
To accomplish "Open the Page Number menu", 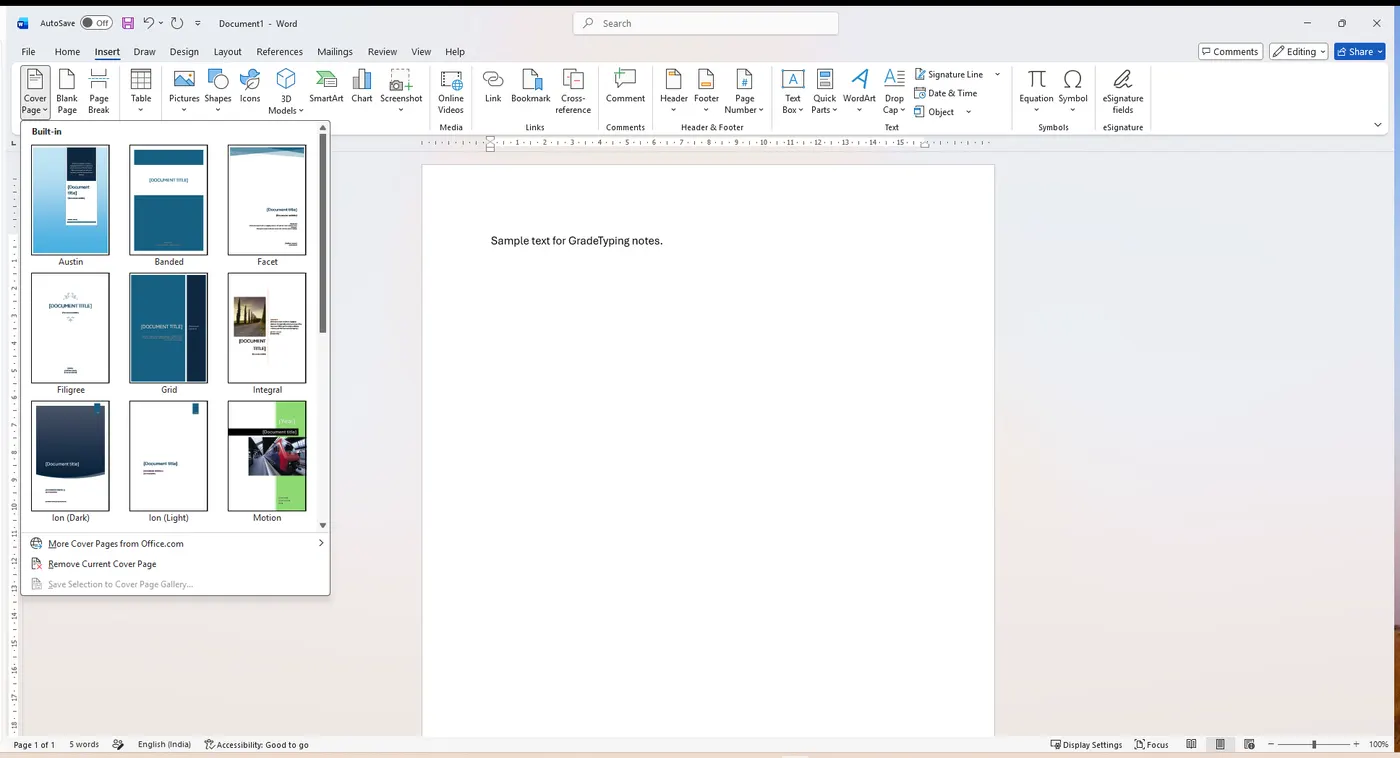I will (745, 92).
